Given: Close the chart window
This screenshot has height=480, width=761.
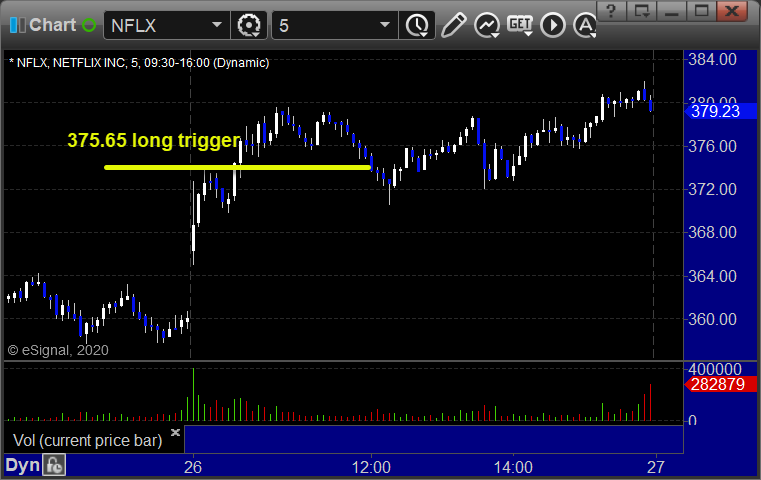Looking at the screenshot, I should pyautogui.click(x=732, y=11).
